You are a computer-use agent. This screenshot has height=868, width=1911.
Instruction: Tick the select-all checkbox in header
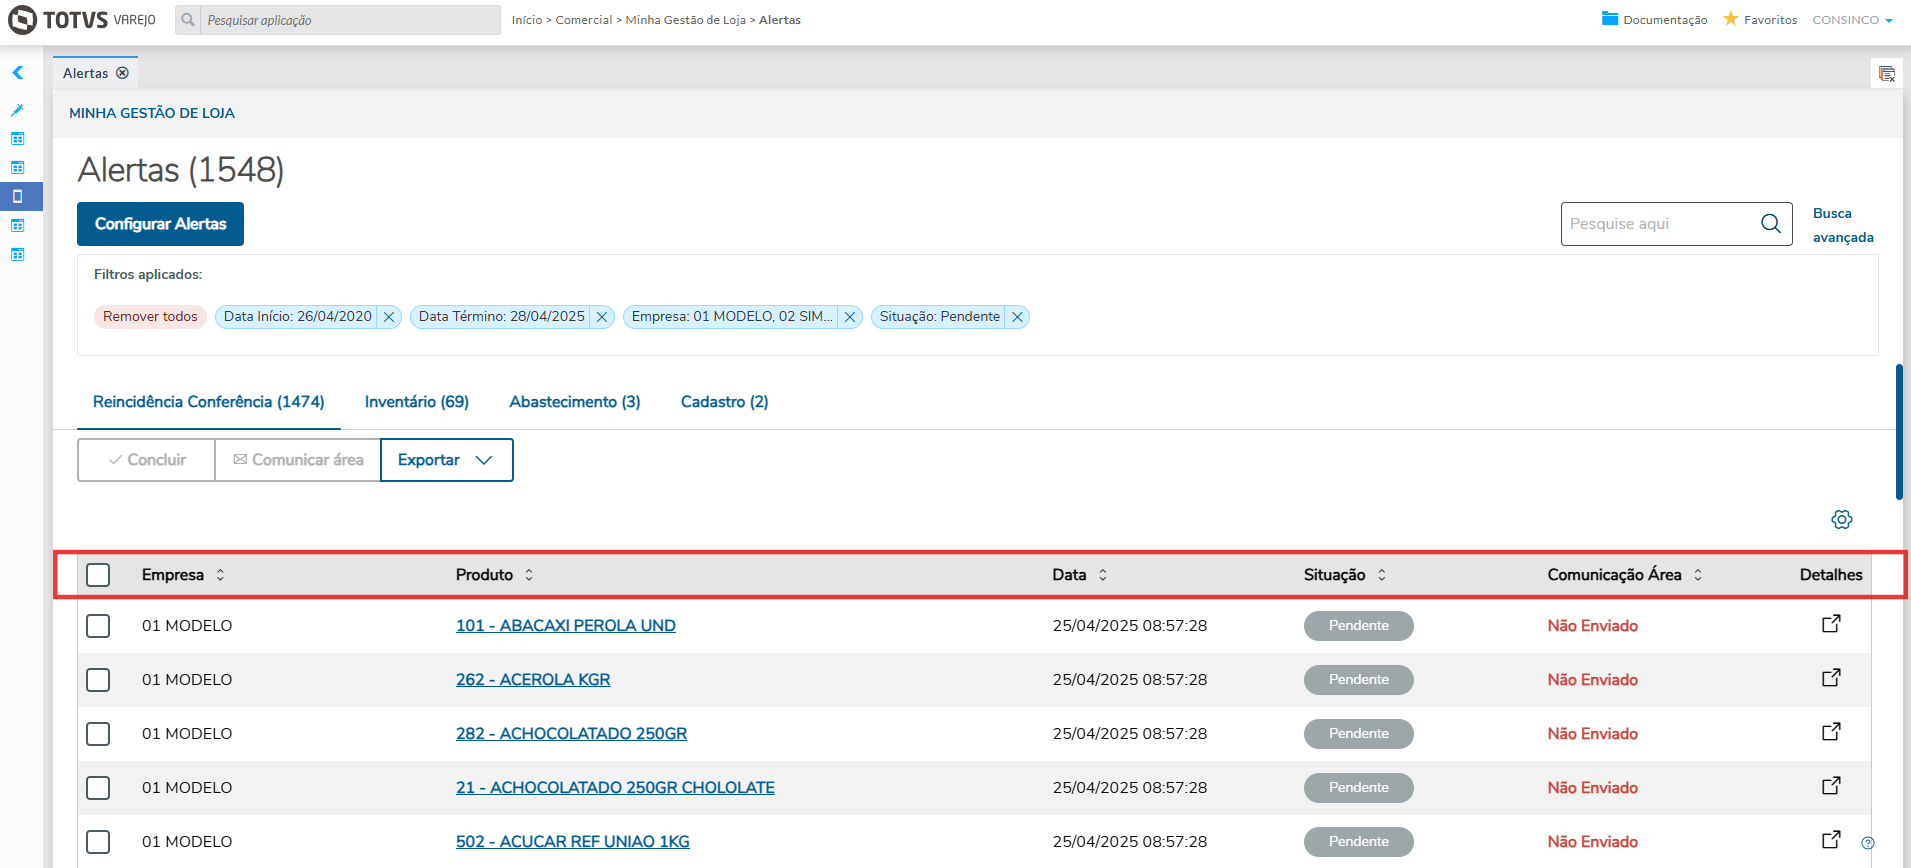point(98,575)
